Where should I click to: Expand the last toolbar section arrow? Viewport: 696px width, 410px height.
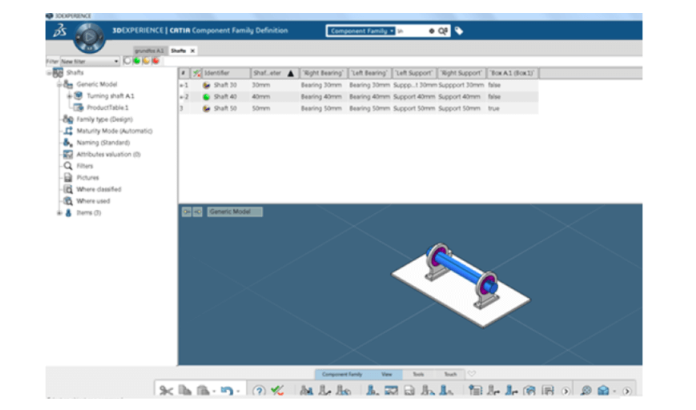(x=627, y=391)
